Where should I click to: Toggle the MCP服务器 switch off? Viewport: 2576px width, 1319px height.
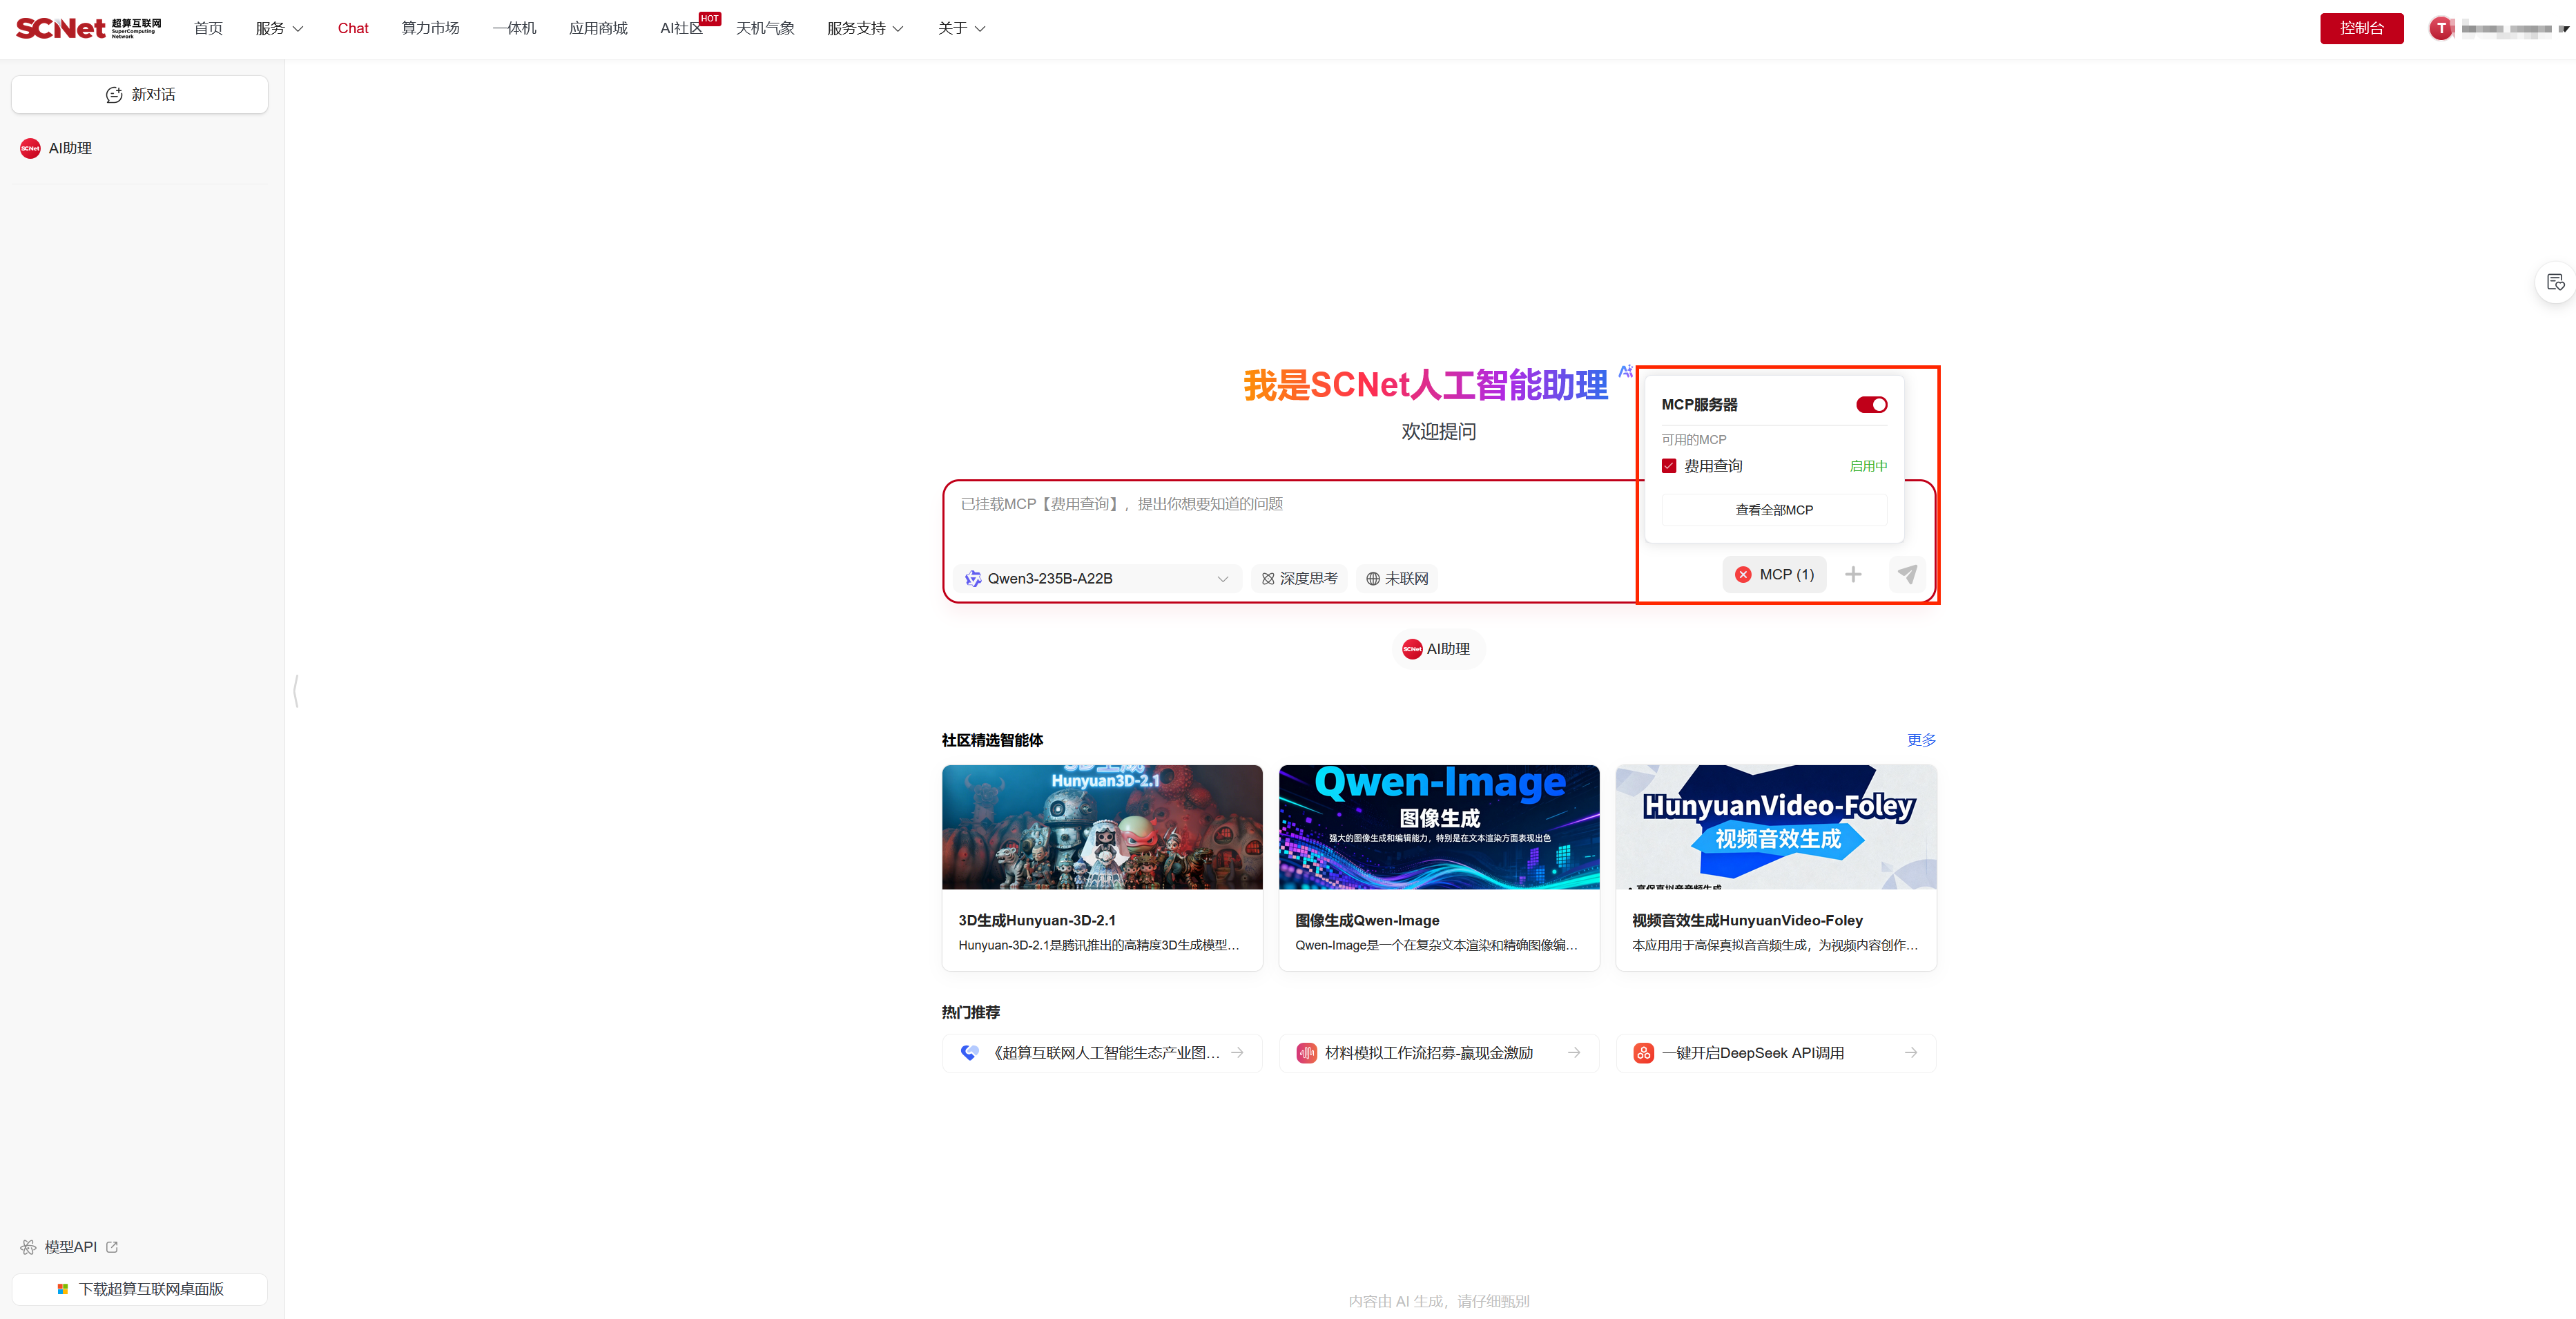point(1871,405)
